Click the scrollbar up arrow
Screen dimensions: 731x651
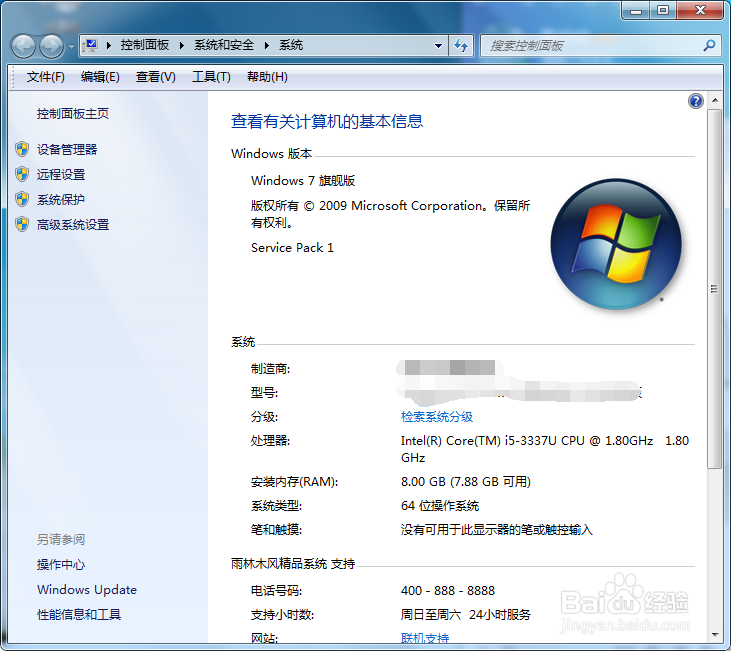714,100
